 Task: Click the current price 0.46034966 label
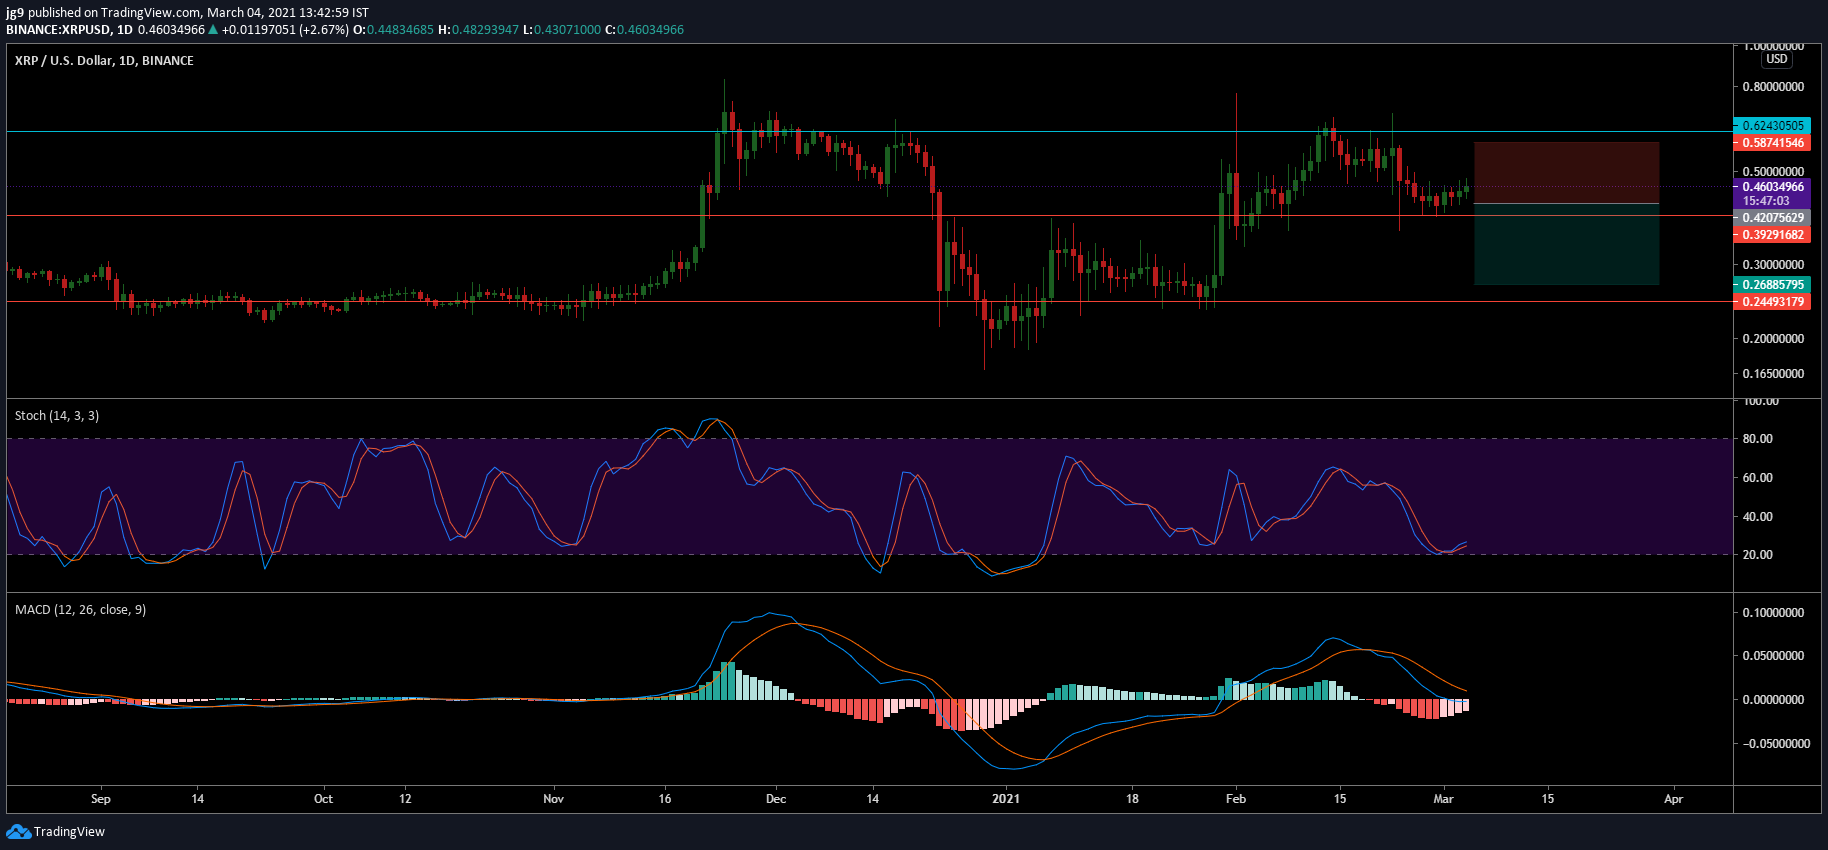pos(1772,187)
